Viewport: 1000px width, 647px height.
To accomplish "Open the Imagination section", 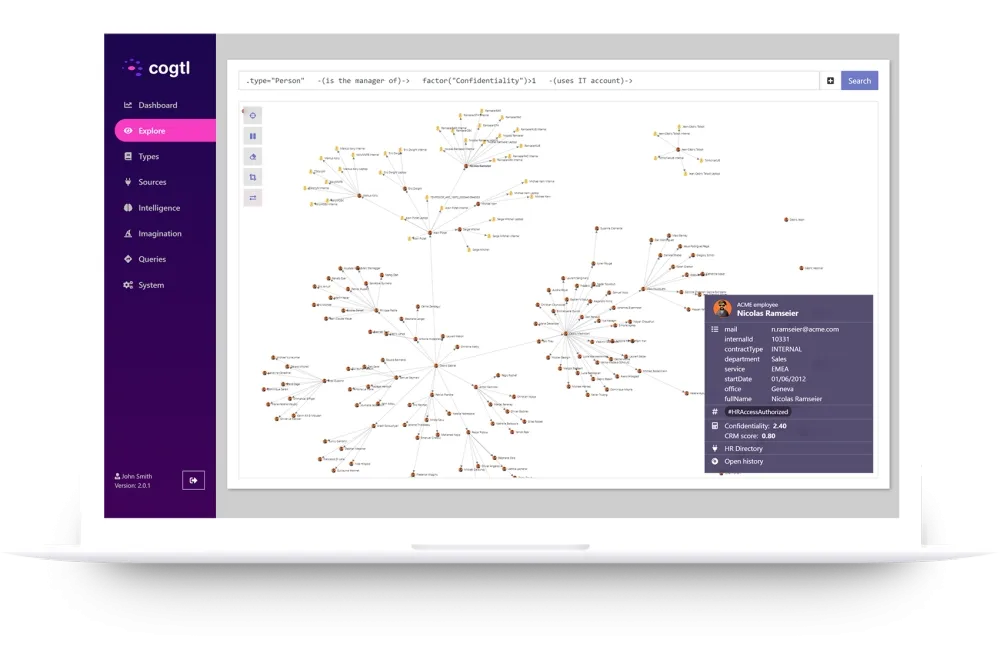I will 160,234.
